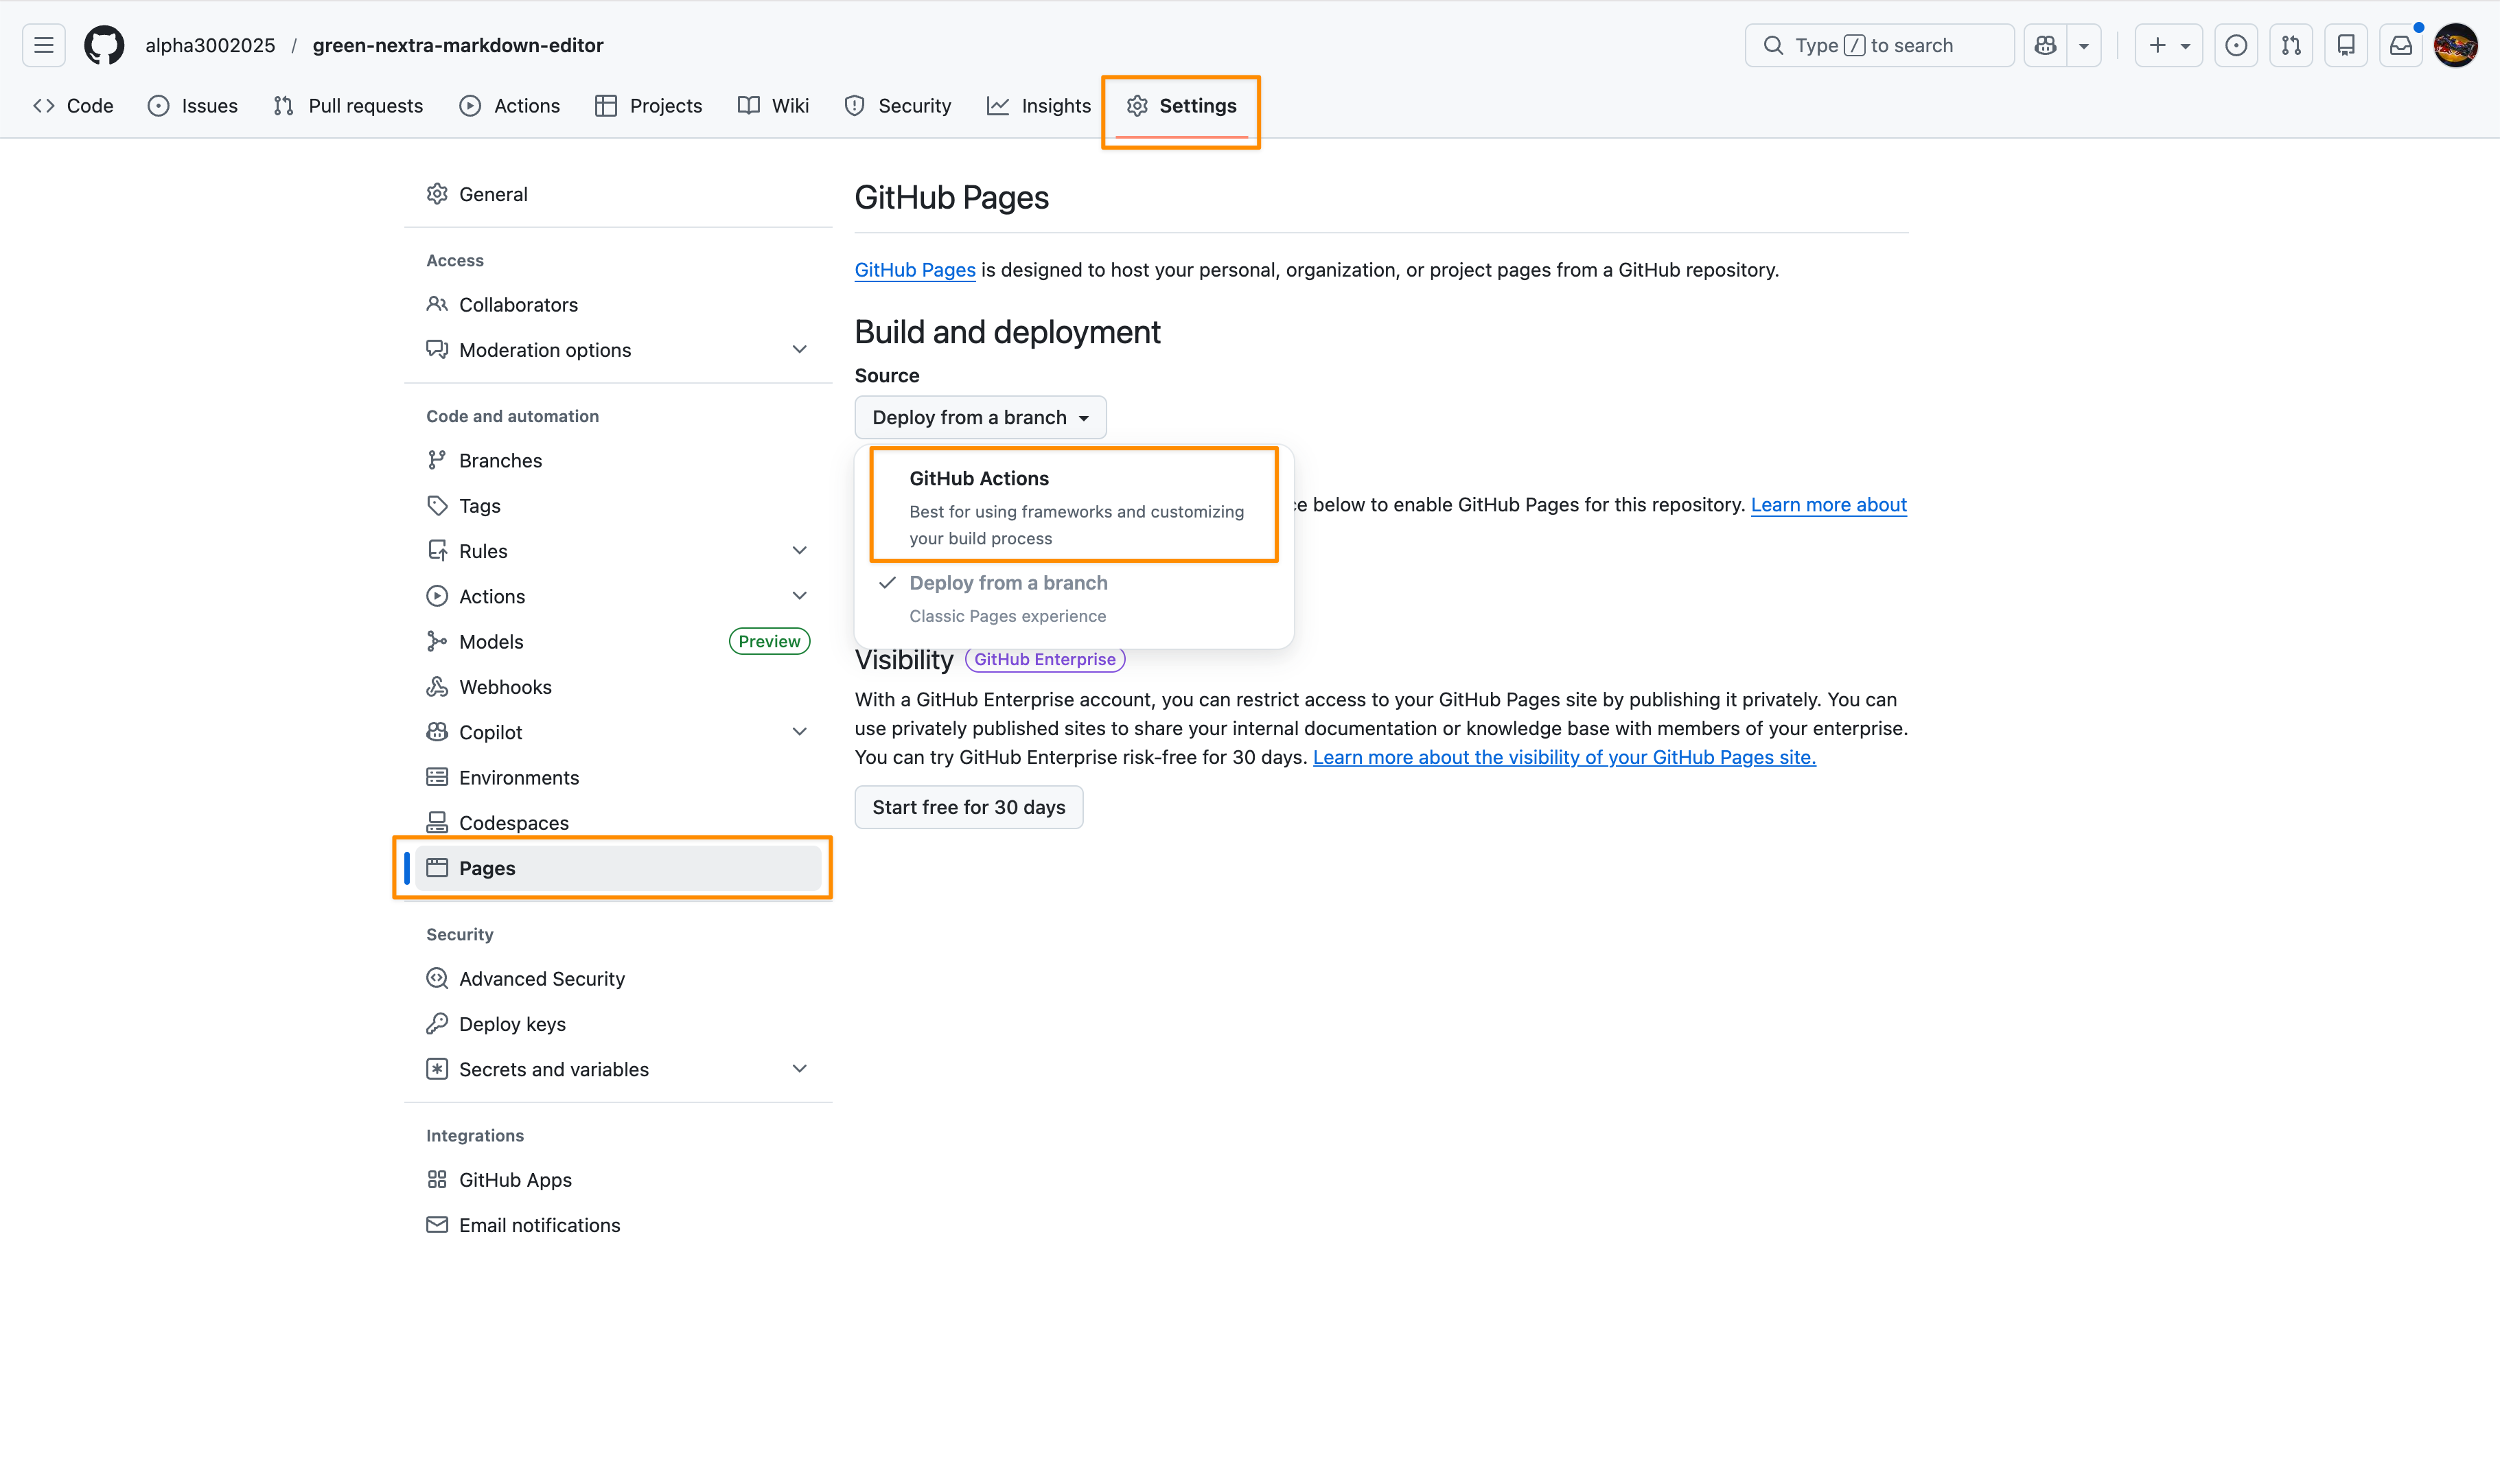Screen dimensions: 2500x1484
Task: Select GitHub Actions as Pages source
Action: click(x=1074, y=505)
